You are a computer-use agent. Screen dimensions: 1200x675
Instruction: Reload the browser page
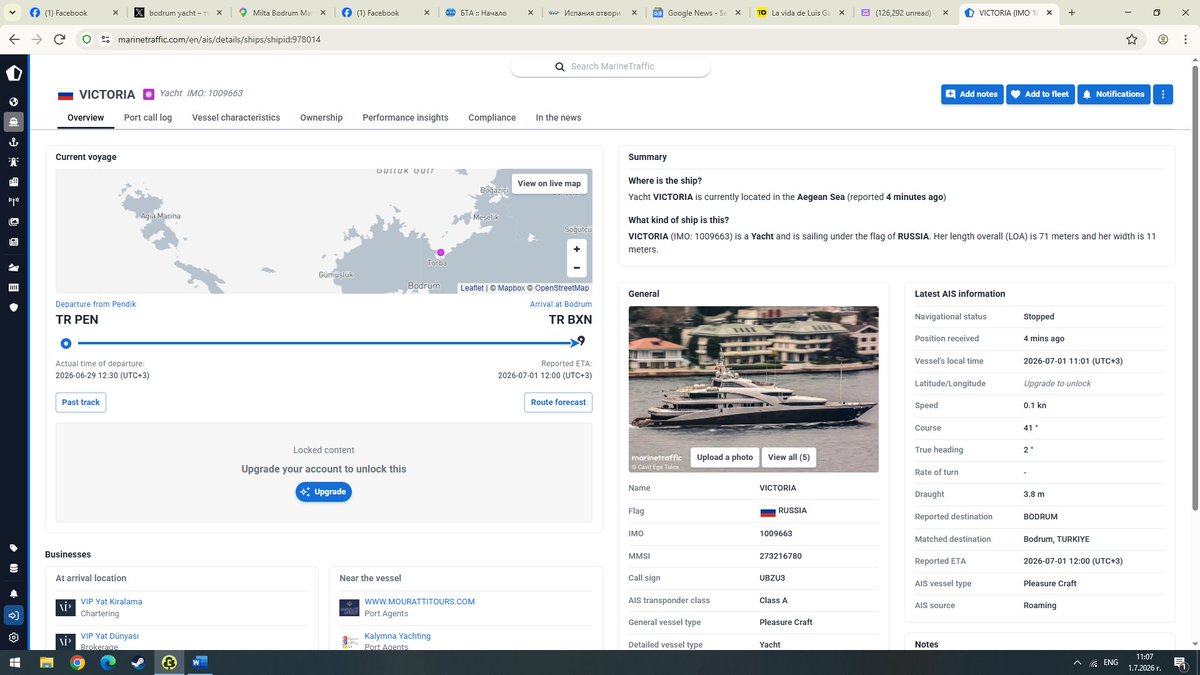coord(60,39)
